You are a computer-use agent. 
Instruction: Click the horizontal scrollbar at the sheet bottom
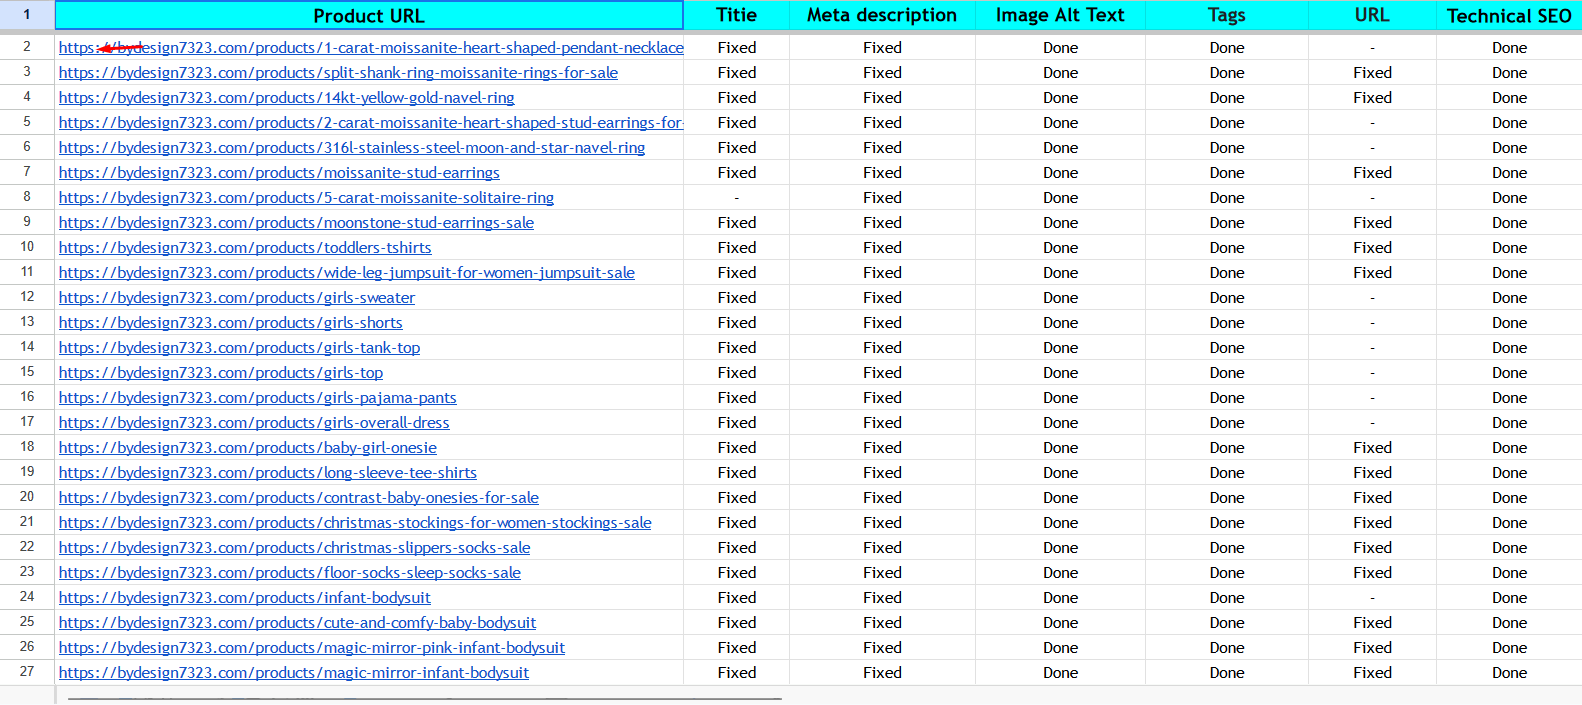(425, 699)
